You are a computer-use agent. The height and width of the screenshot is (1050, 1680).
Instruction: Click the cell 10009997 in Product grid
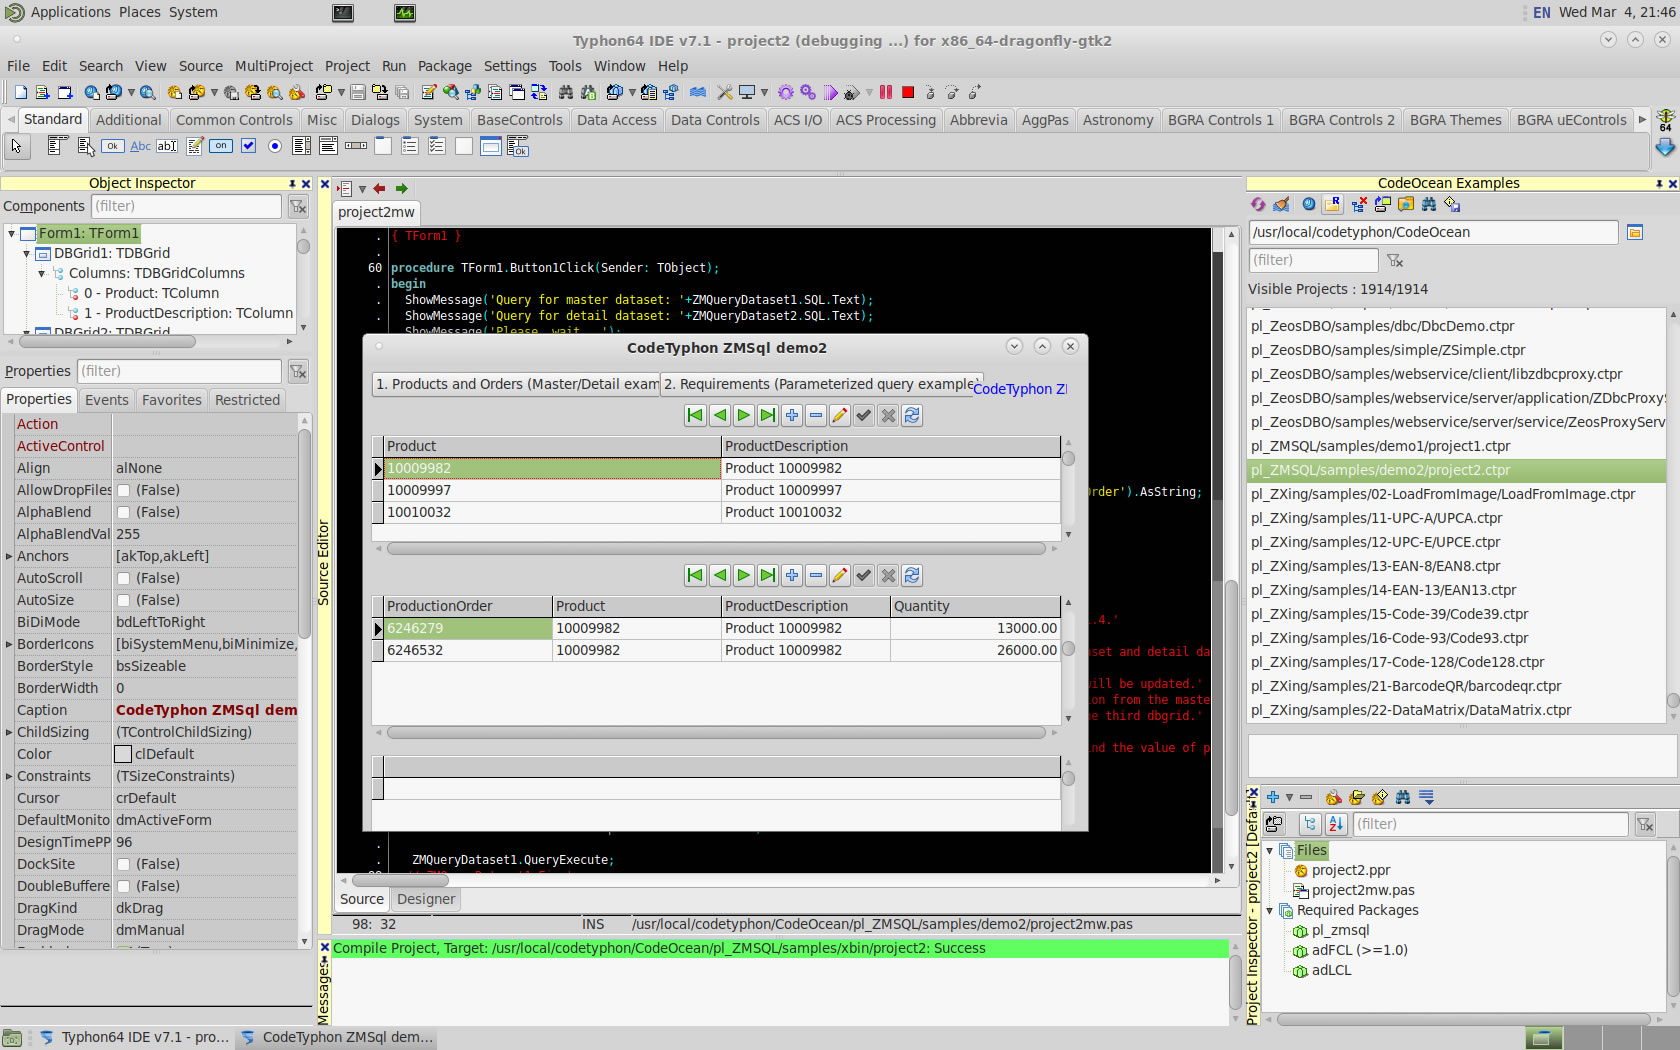pyautogui.click(x=552, y=490)
